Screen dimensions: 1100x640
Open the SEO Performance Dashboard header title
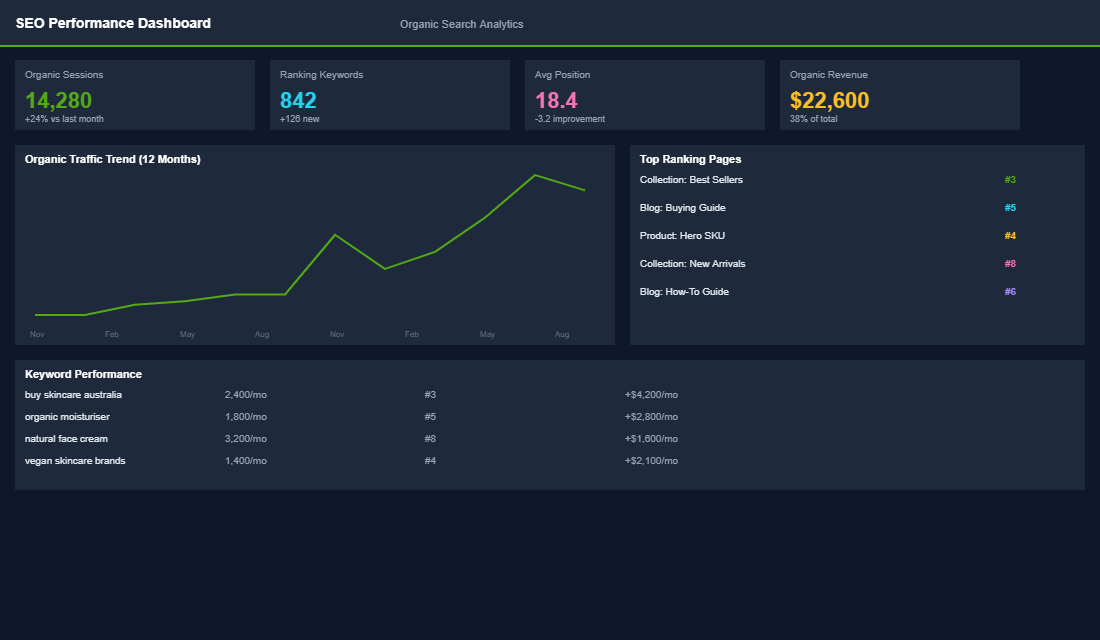pyautogui.click(x=111, y=22)
